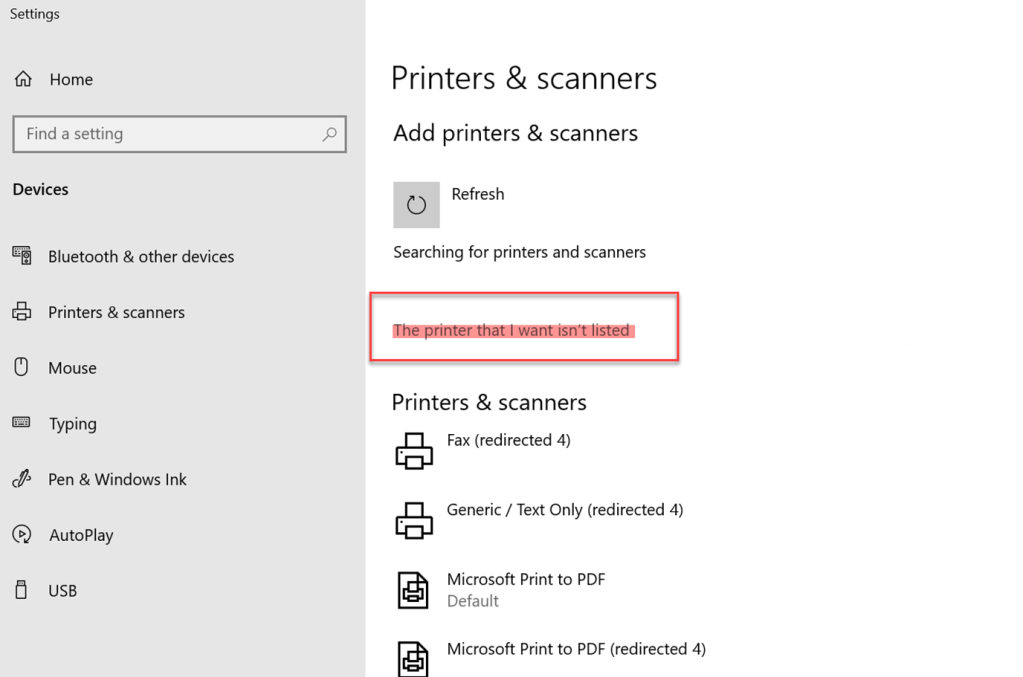Go to Bluetooth & other devices page
Image resolution: width=1023 pixels, height=677 pixels.
[x=141, y=257]
